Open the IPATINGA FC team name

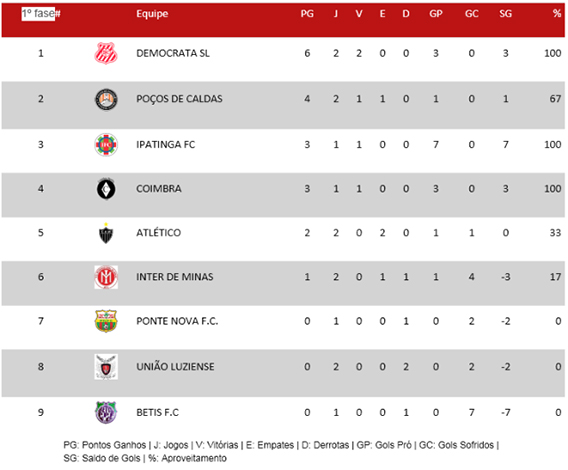(x=166, y=145)
